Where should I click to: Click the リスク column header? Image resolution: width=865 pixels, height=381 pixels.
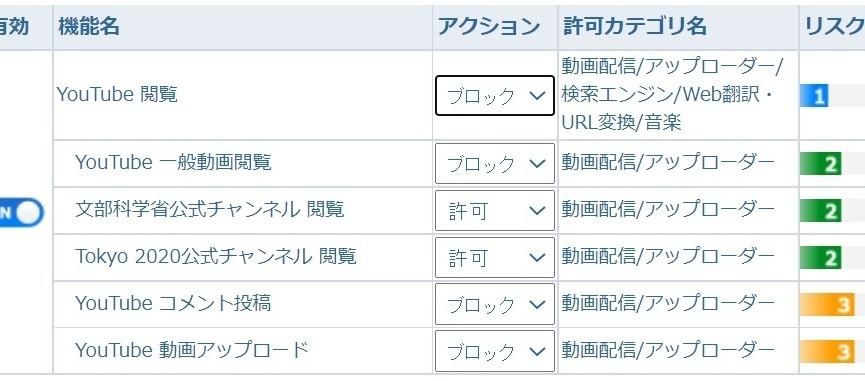pyautogui.click(x=834, y=26)
